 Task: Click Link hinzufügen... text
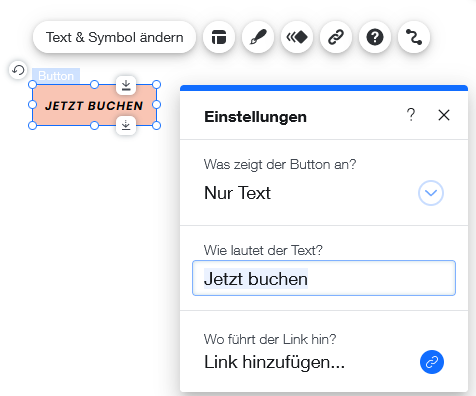coord(274,362)
